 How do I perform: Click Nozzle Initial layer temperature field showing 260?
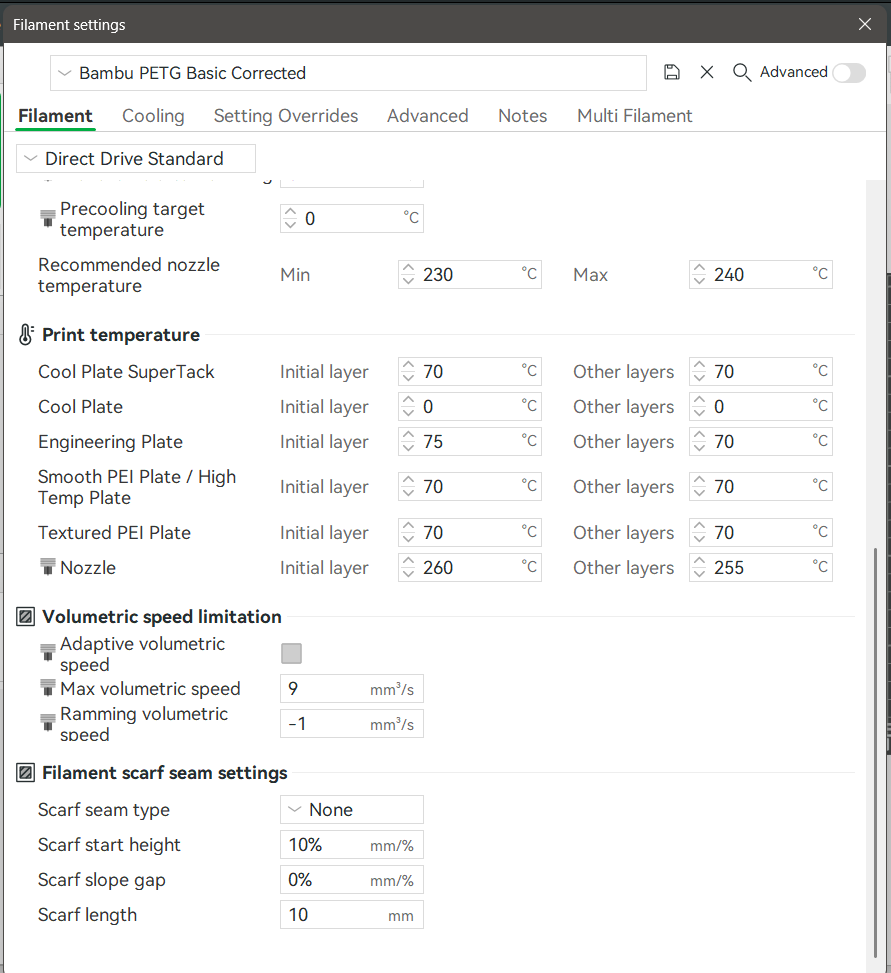pos(470,567)
